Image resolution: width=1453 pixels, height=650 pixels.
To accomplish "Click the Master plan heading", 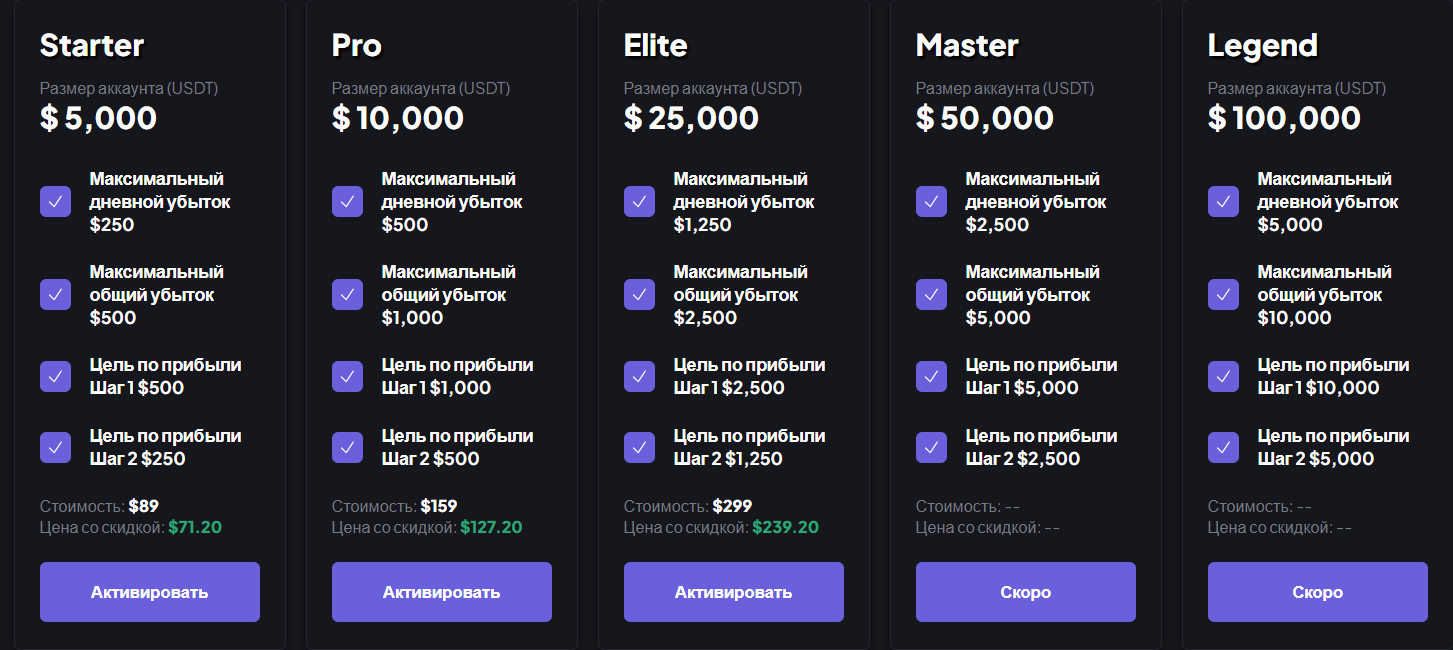I will [967, 46].
